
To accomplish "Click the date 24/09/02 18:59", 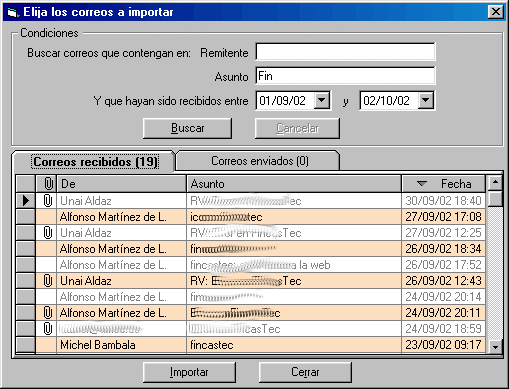I will coord(443,329).
